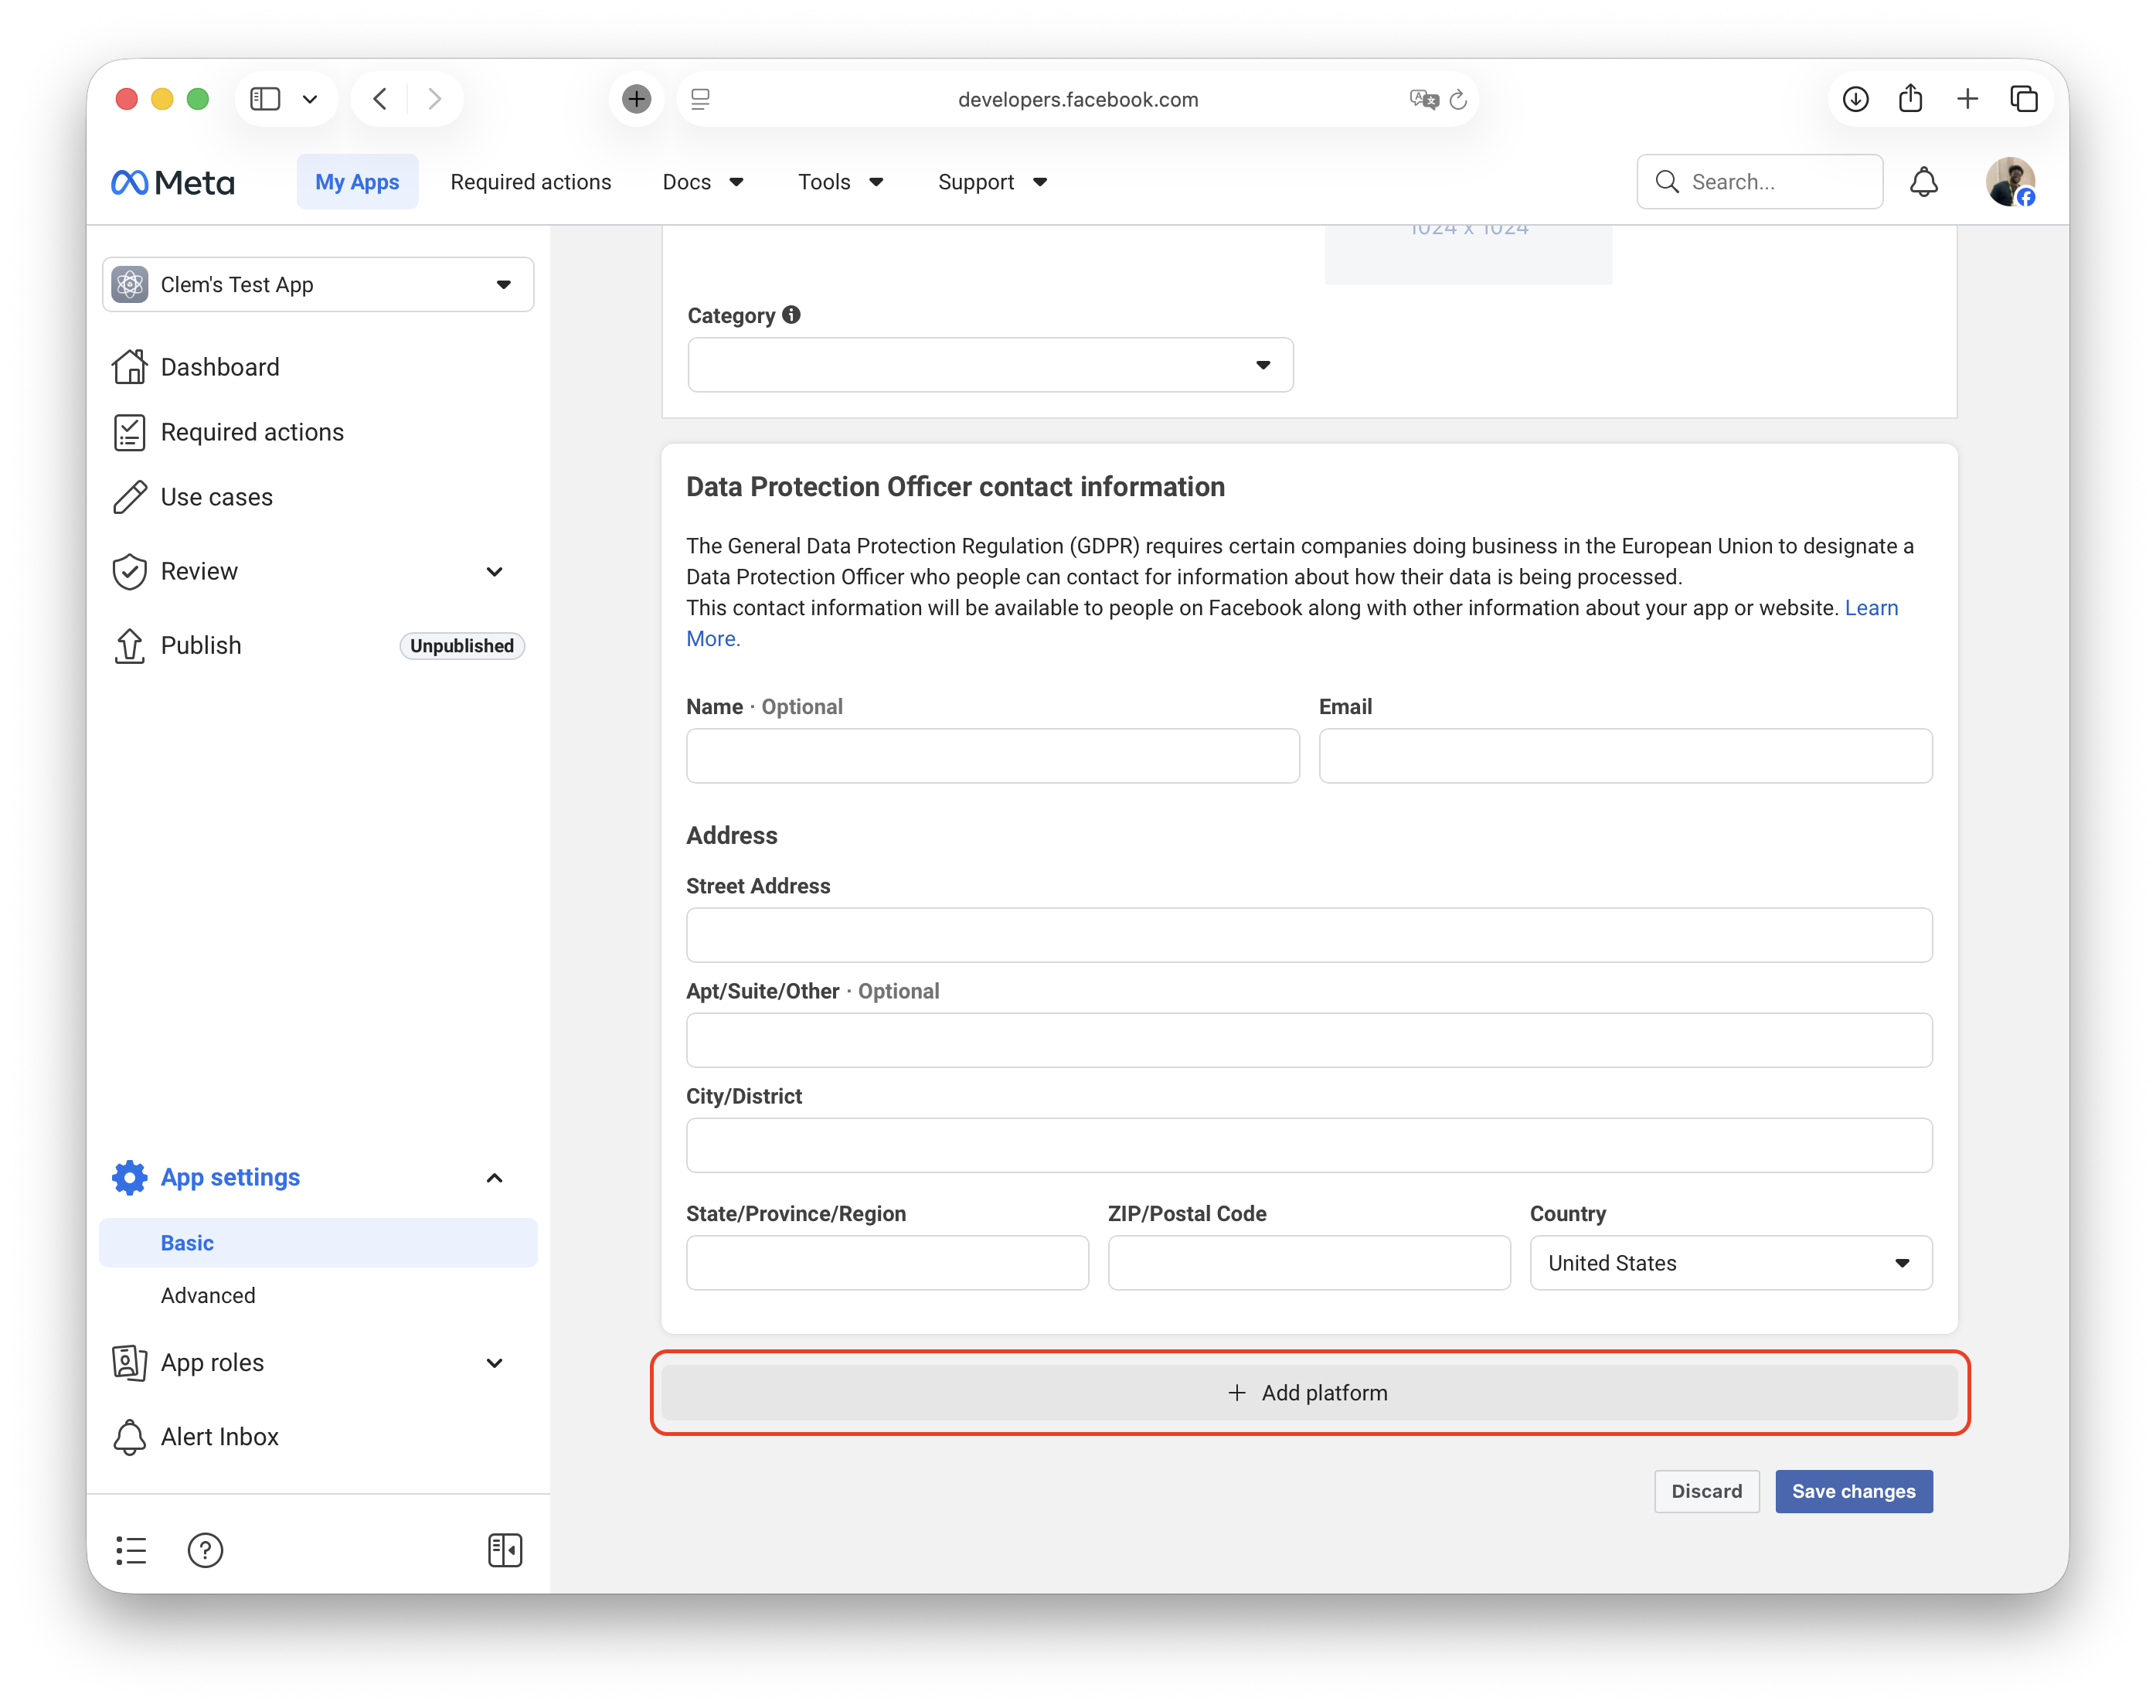
Task: Click the Email input field
Action: [1625, 756]
